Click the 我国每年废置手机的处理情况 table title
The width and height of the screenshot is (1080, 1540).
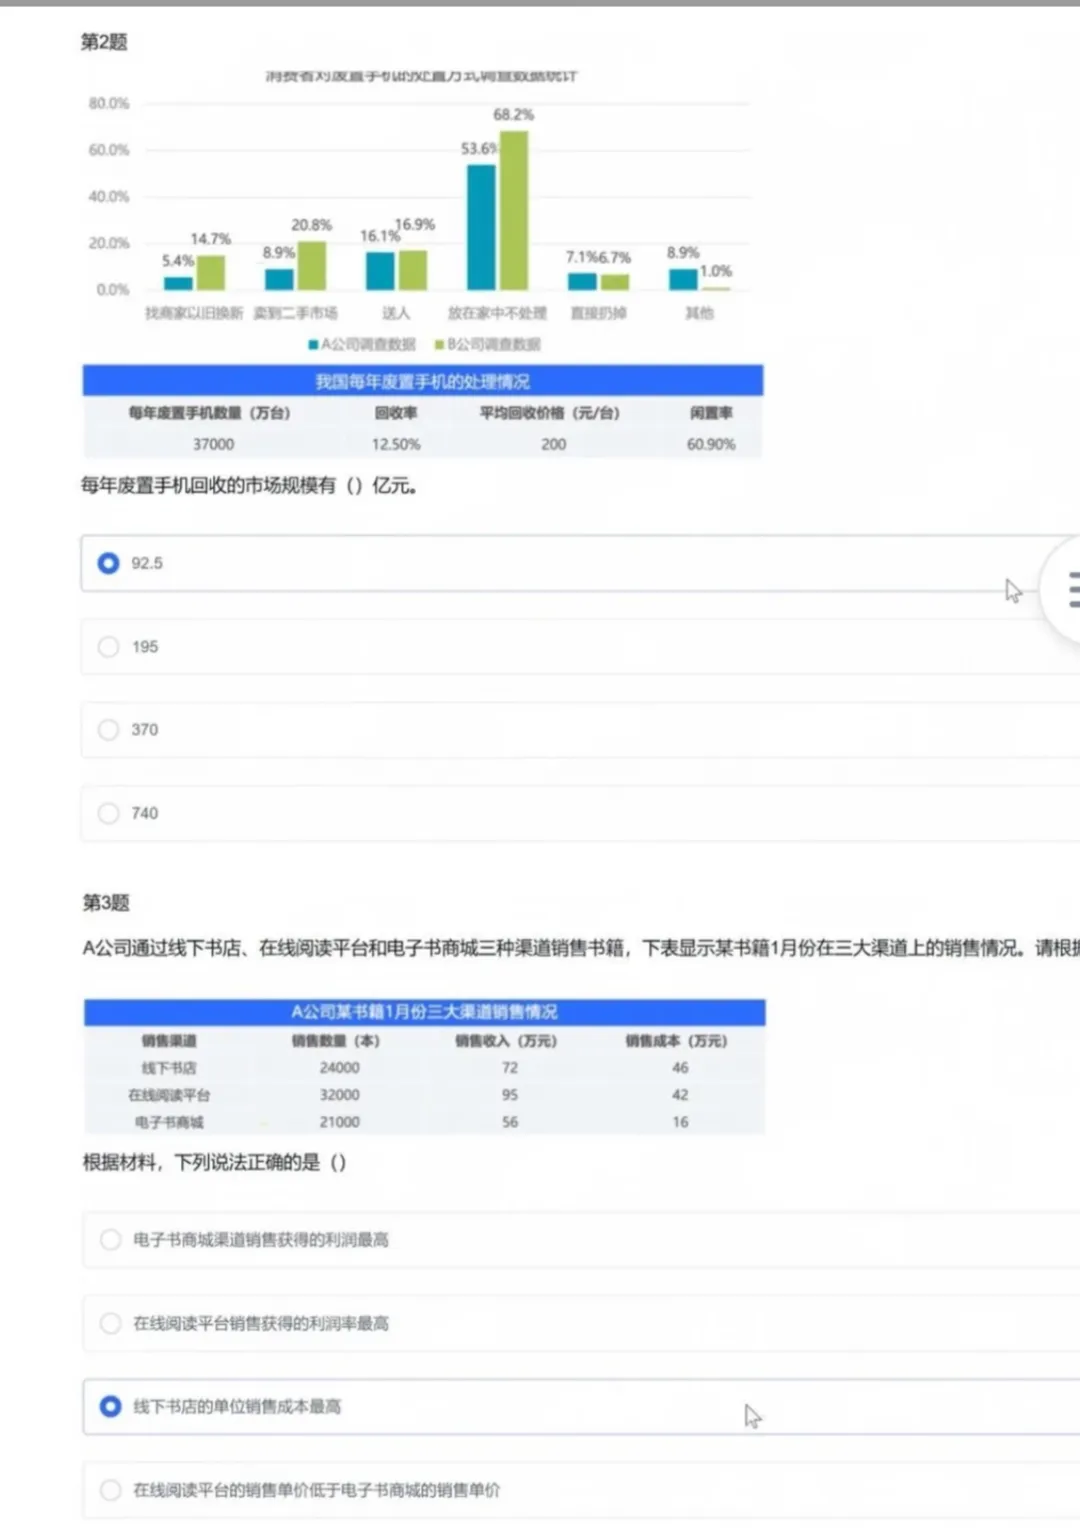point(422,381)
